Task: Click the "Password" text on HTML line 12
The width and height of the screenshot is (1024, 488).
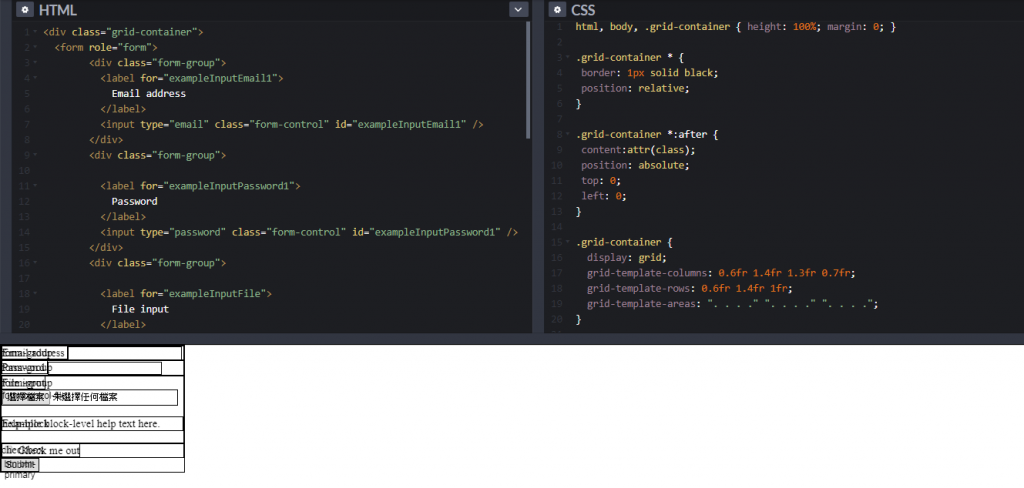Action: tap(135, 201)
